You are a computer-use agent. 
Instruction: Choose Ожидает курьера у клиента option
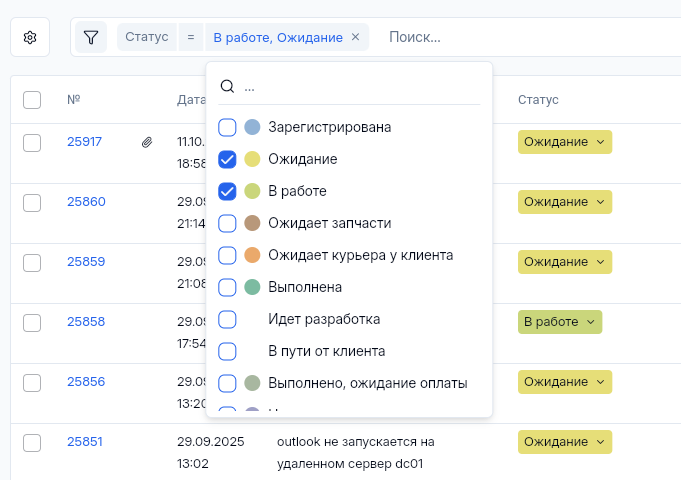click(360, 255)
